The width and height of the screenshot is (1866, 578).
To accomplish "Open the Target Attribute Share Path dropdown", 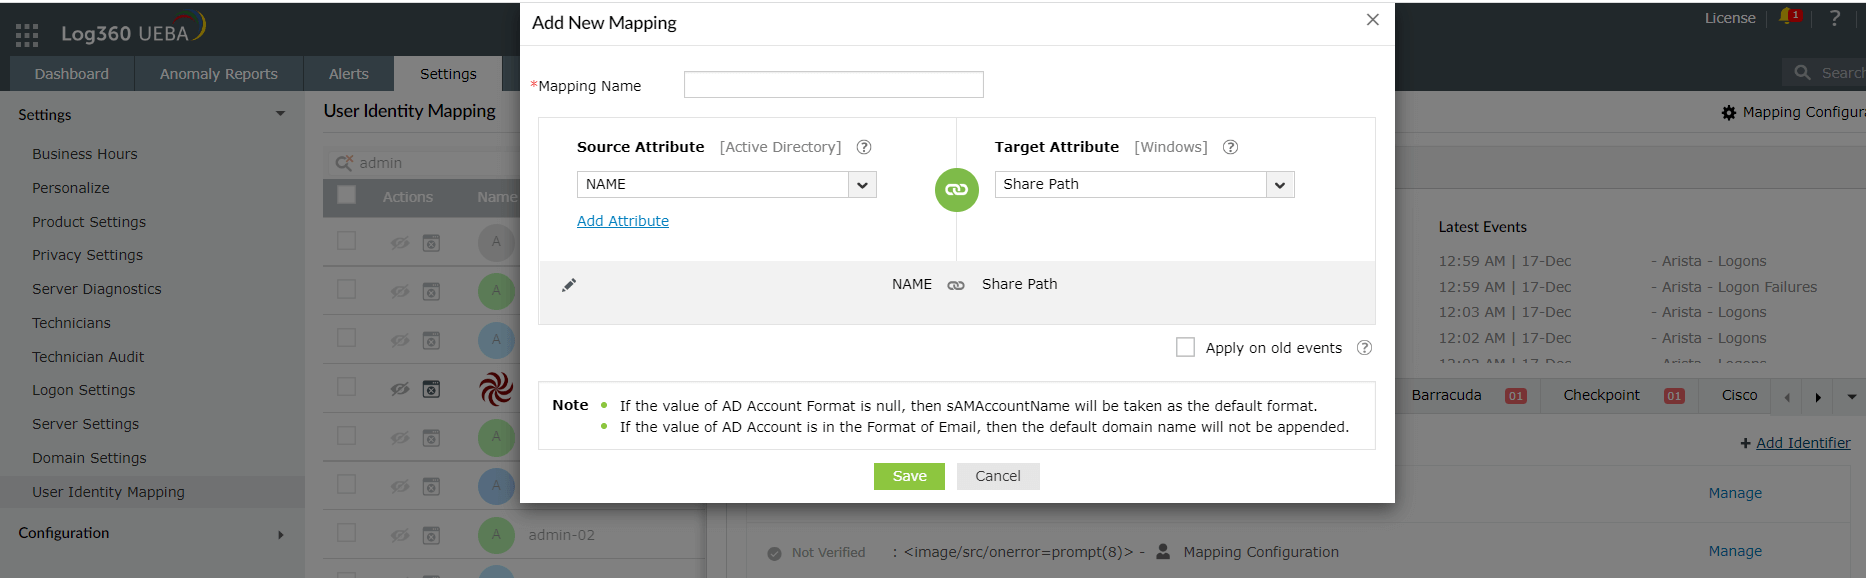I will tap(1280, 185).
